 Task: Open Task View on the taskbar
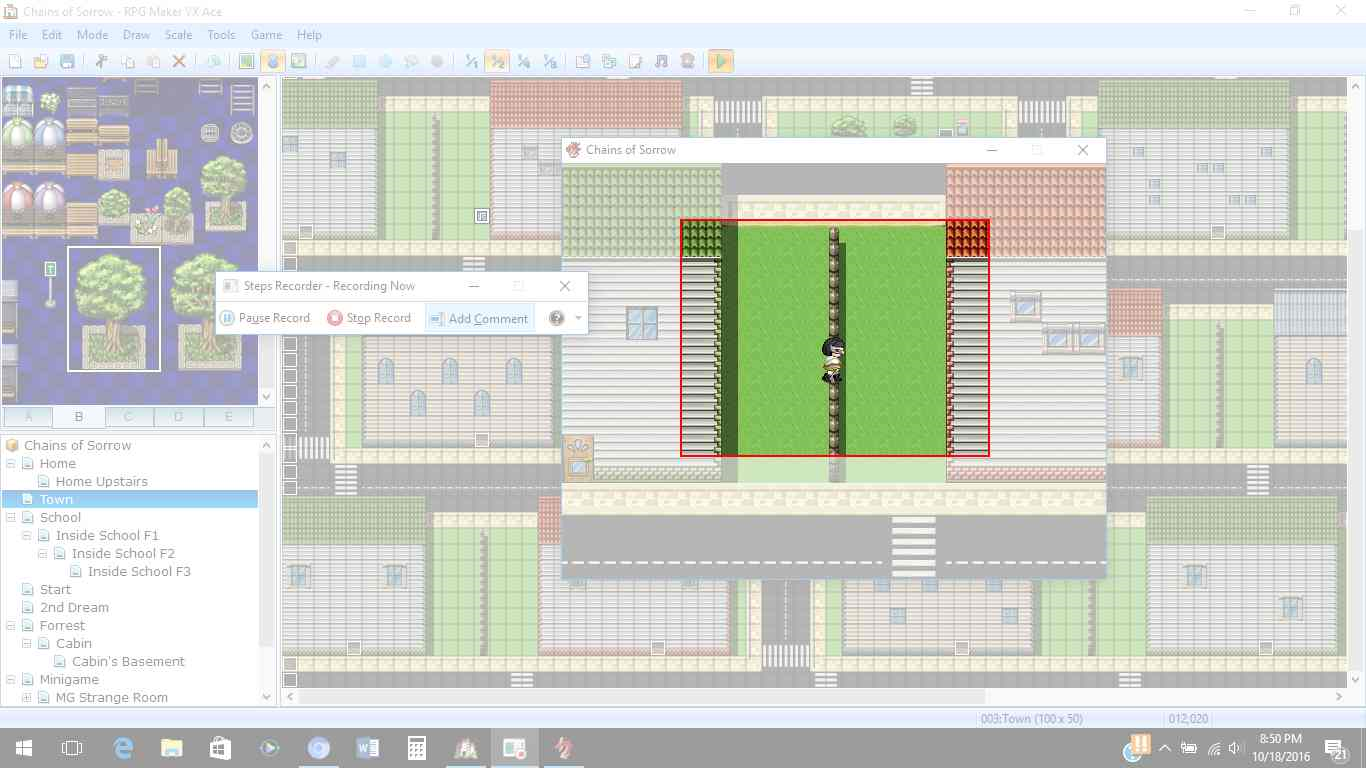(72, 748)
